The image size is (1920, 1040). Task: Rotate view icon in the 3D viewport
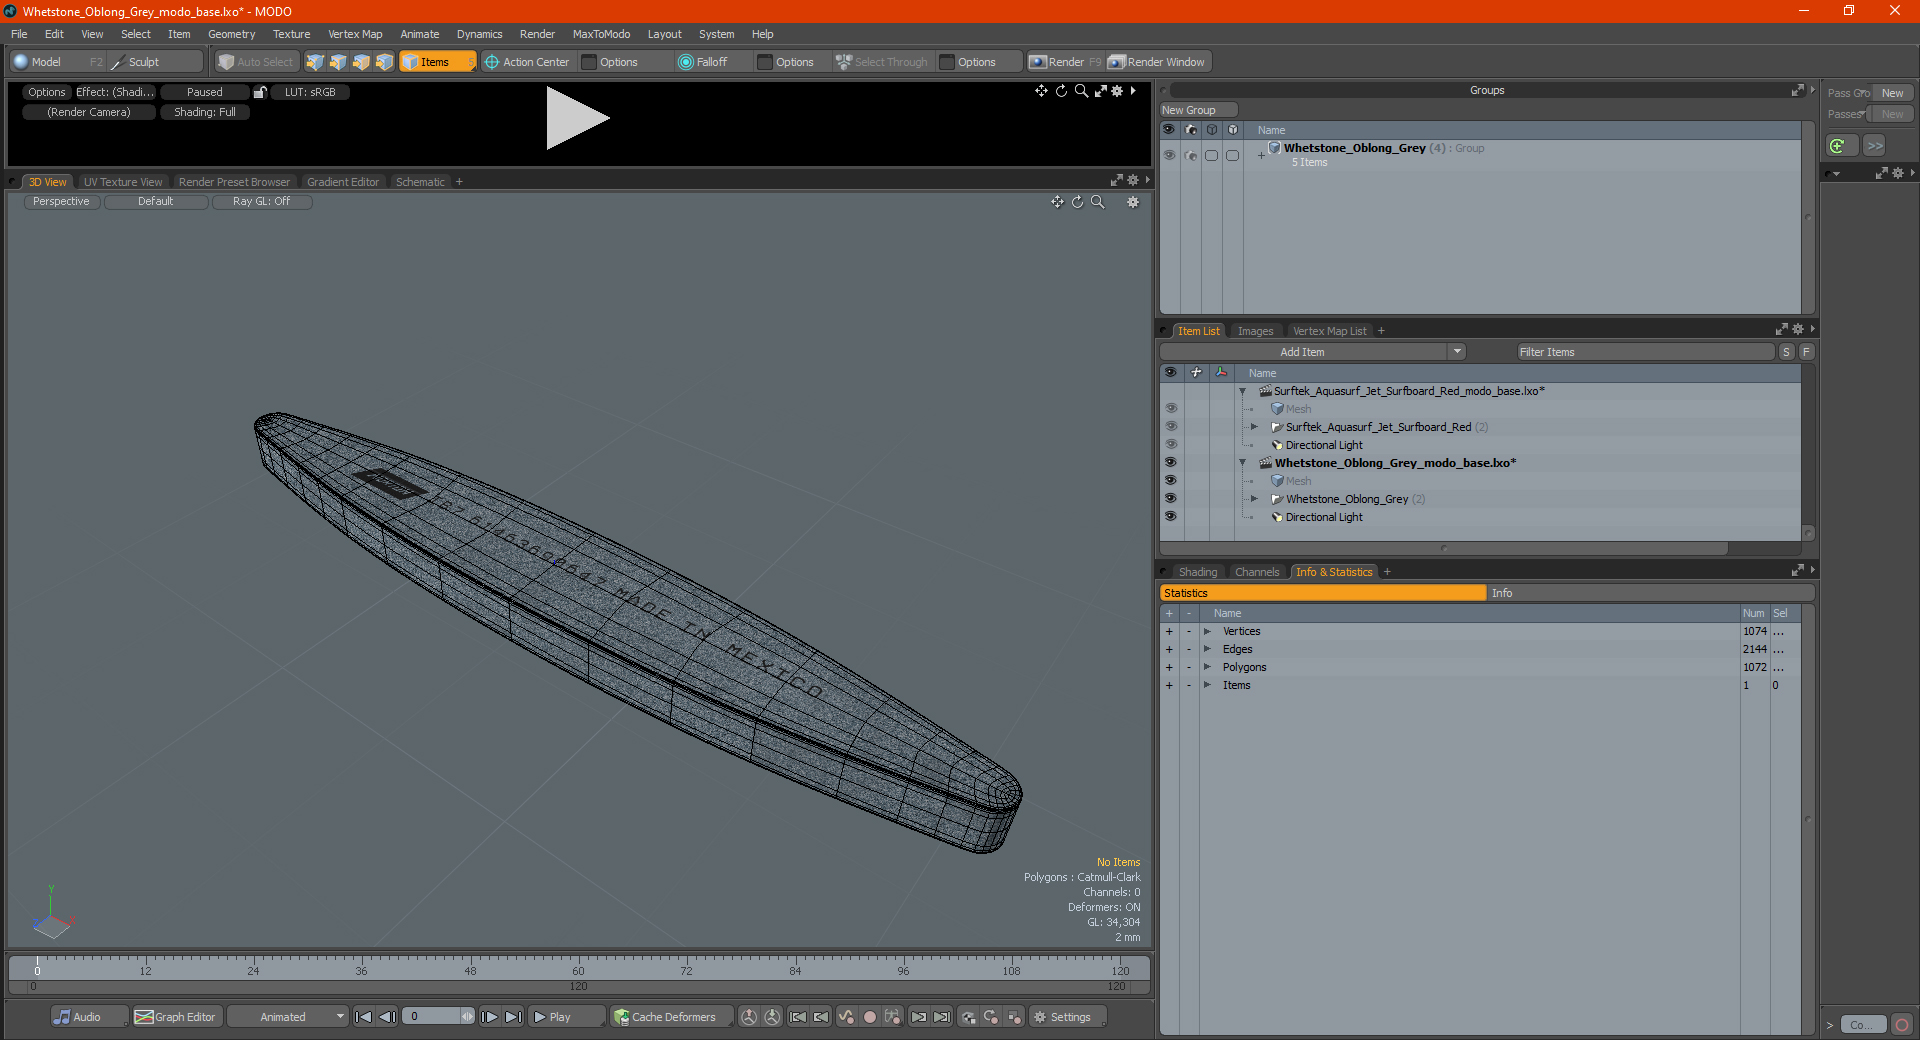tap(1077, 202)
